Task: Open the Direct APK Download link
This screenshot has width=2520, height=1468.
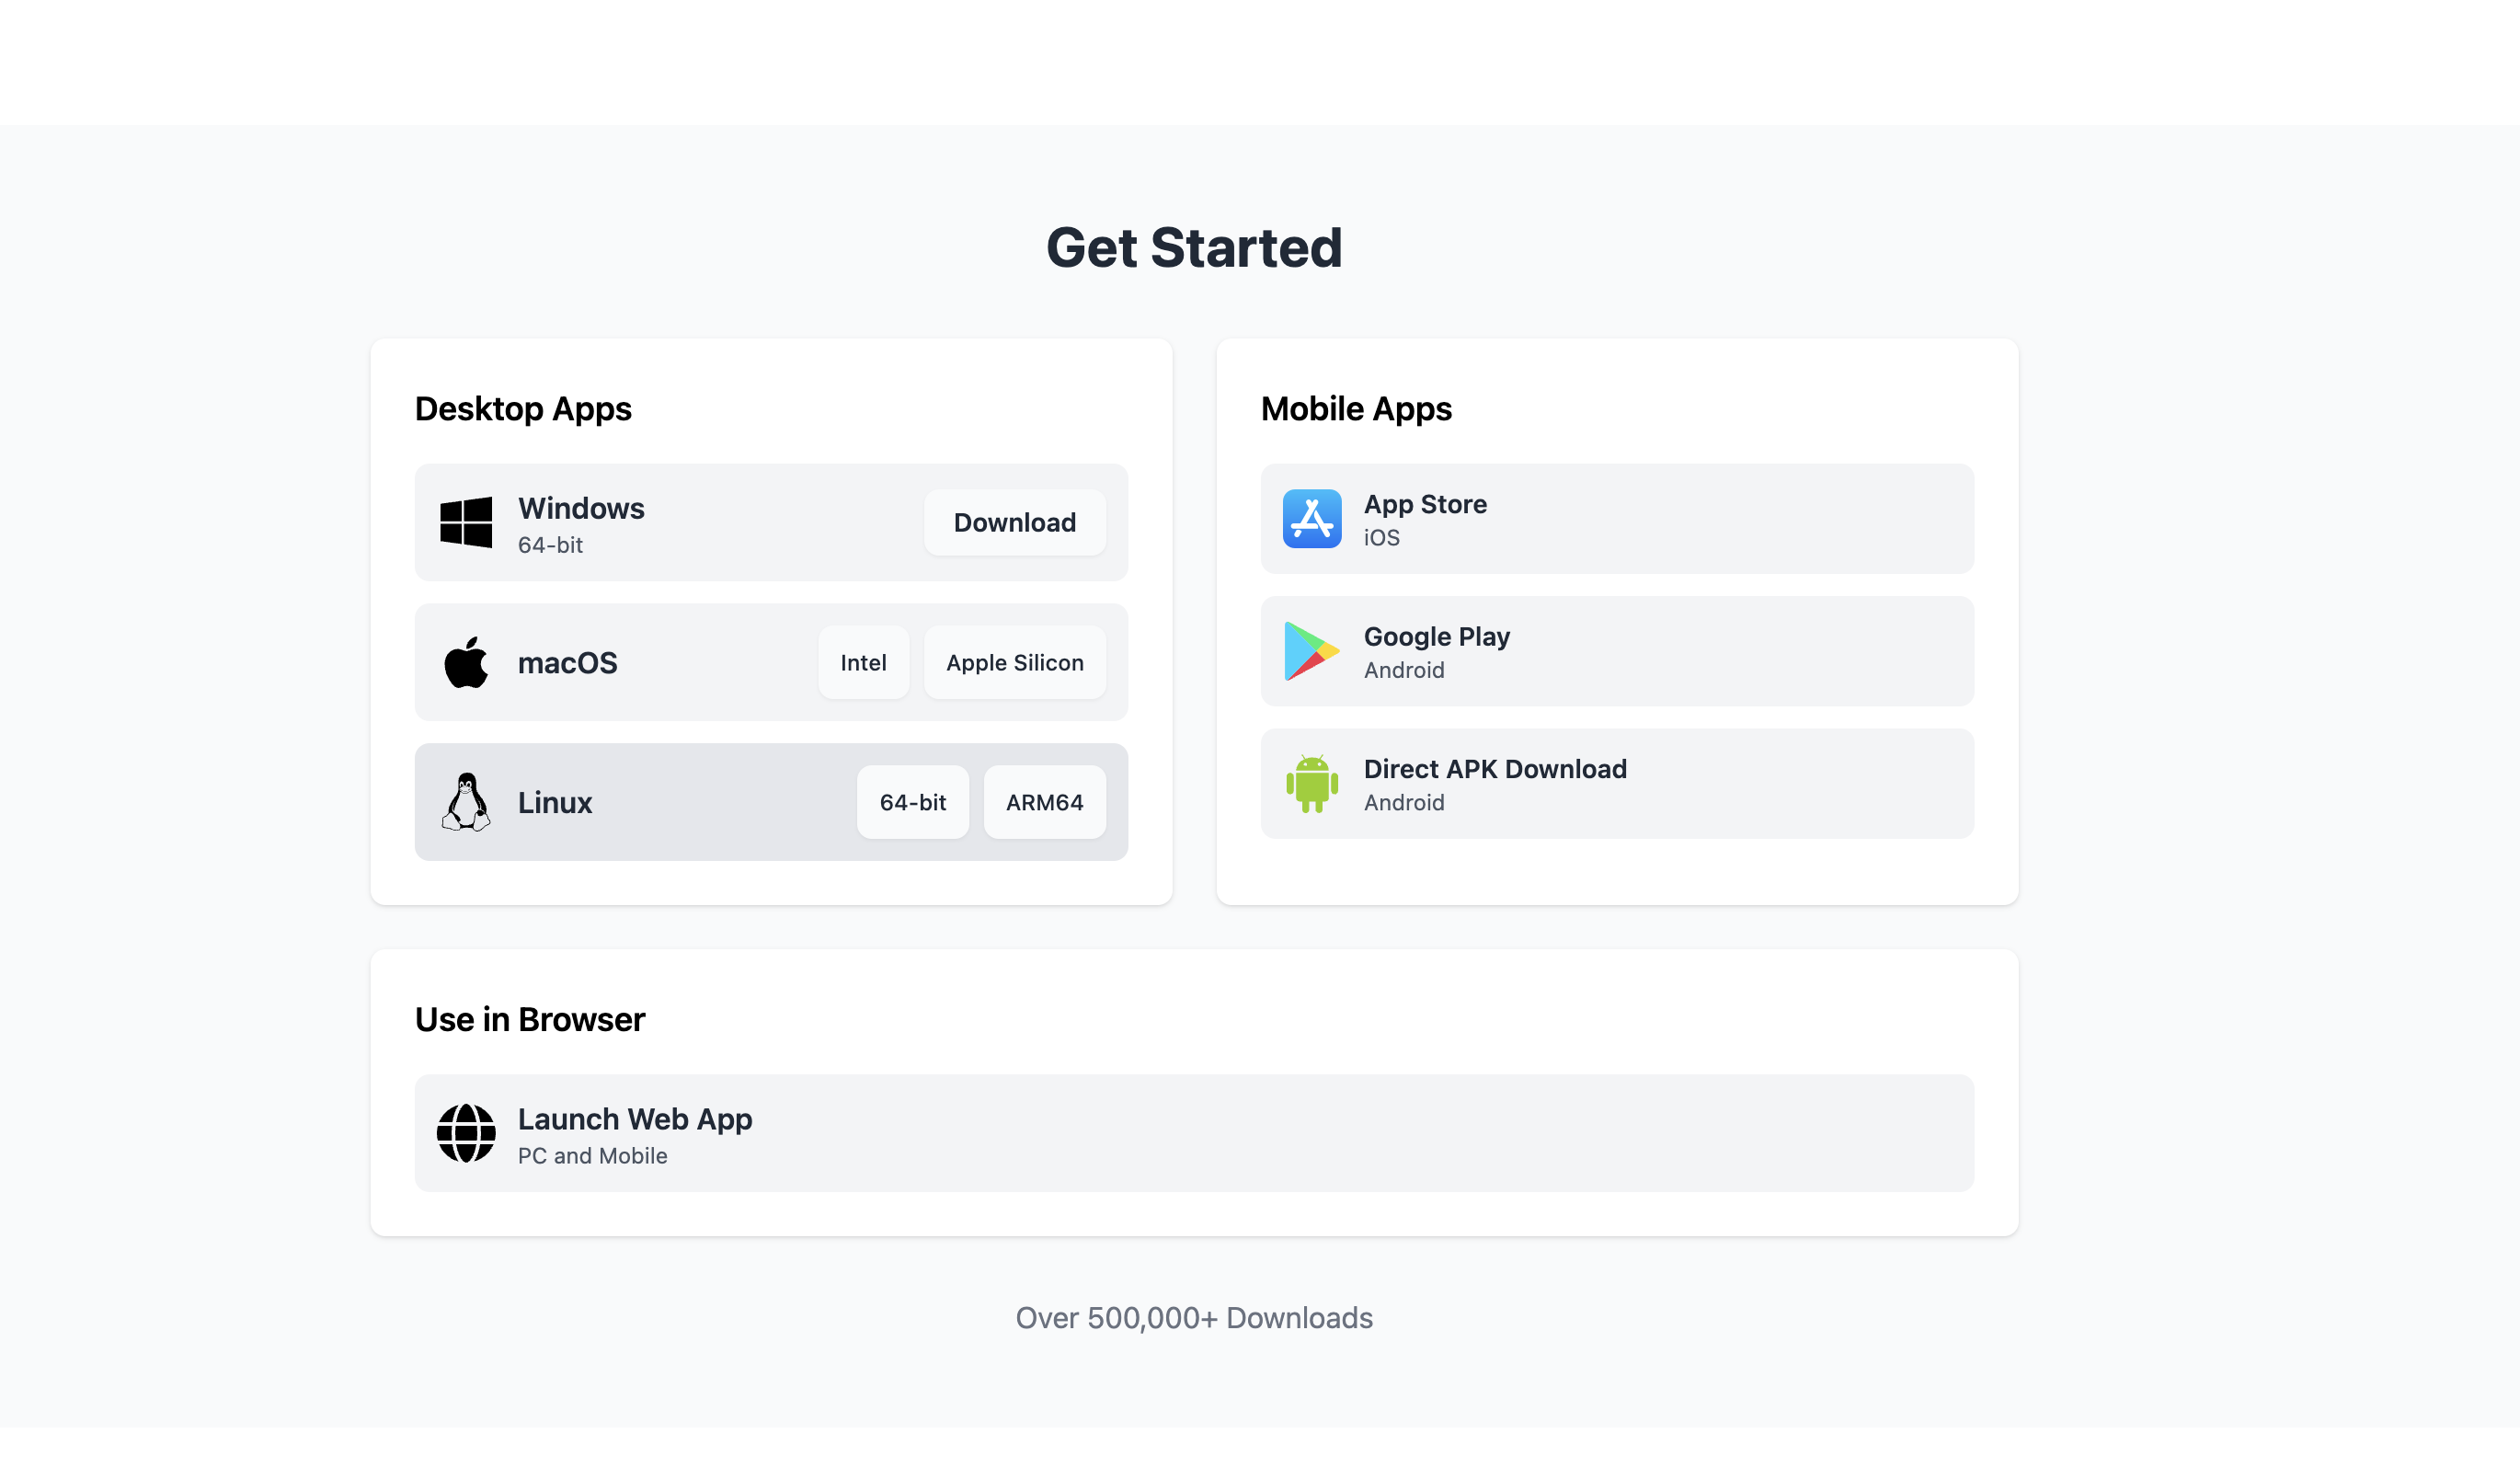Action: click(1616, 783)
